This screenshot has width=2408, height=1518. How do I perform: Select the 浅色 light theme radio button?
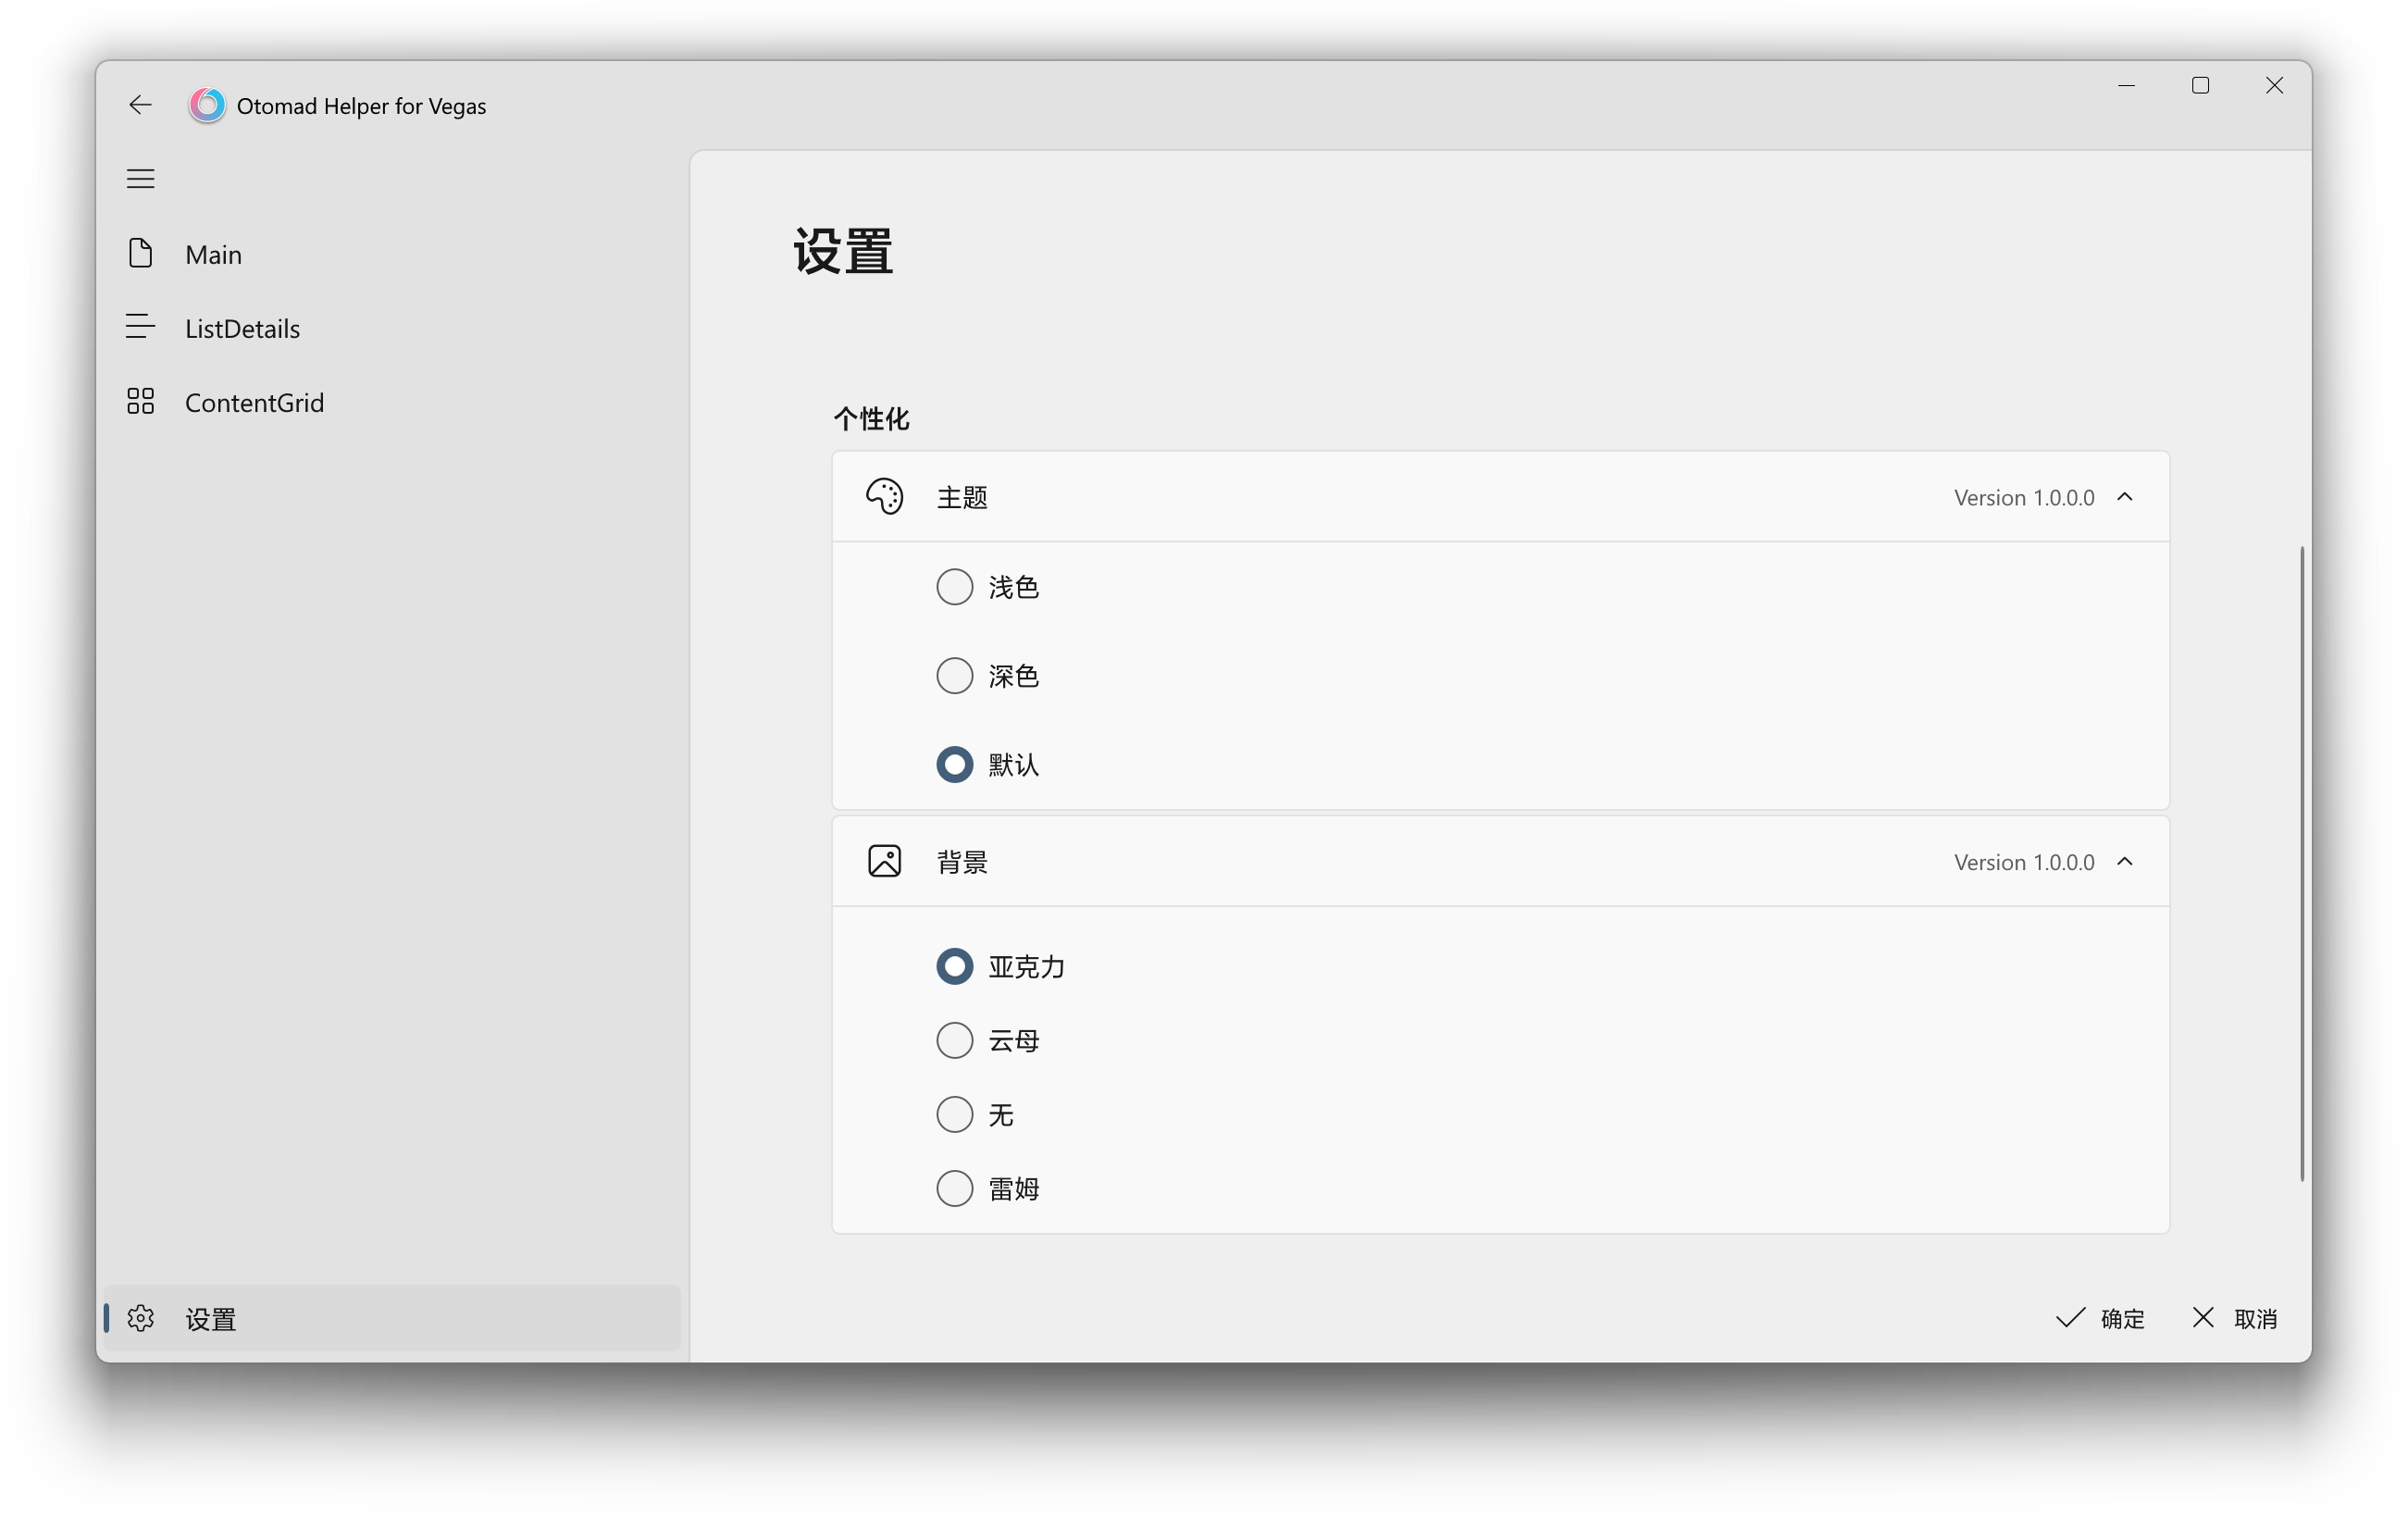coord(955,586)
